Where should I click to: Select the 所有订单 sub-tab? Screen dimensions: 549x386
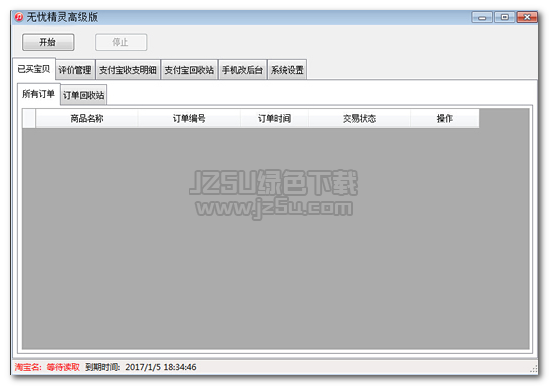[x=39, y=94]
